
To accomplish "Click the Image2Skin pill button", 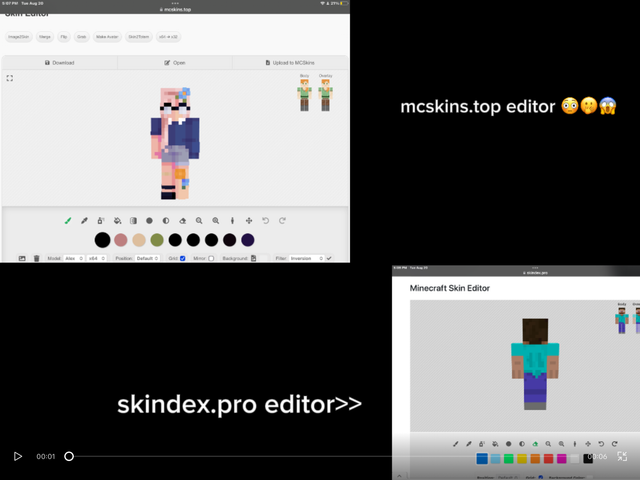I will point(18,37).
